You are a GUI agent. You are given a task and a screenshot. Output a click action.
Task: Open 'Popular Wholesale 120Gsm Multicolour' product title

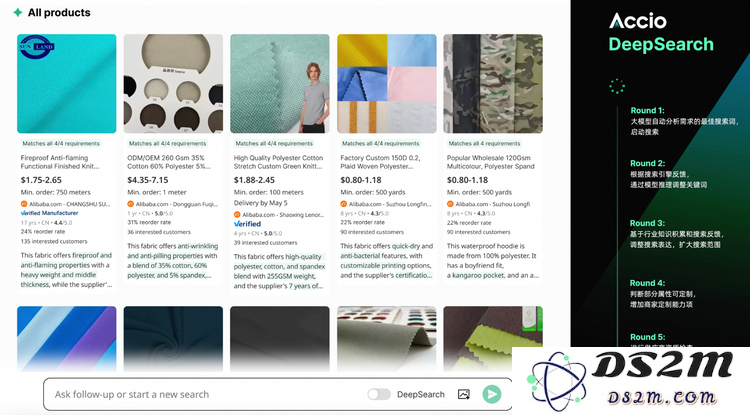point(491,162)
